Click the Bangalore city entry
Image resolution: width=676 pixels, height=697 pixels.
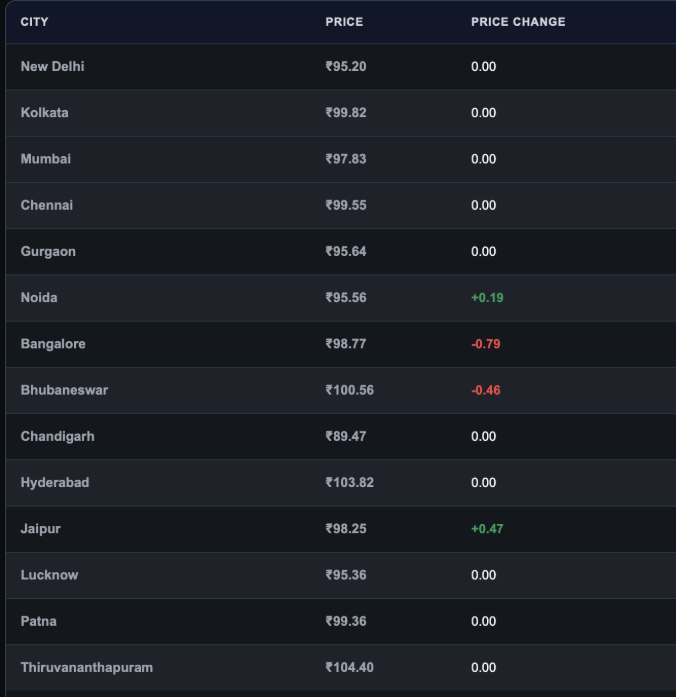[x=53, y=344]
